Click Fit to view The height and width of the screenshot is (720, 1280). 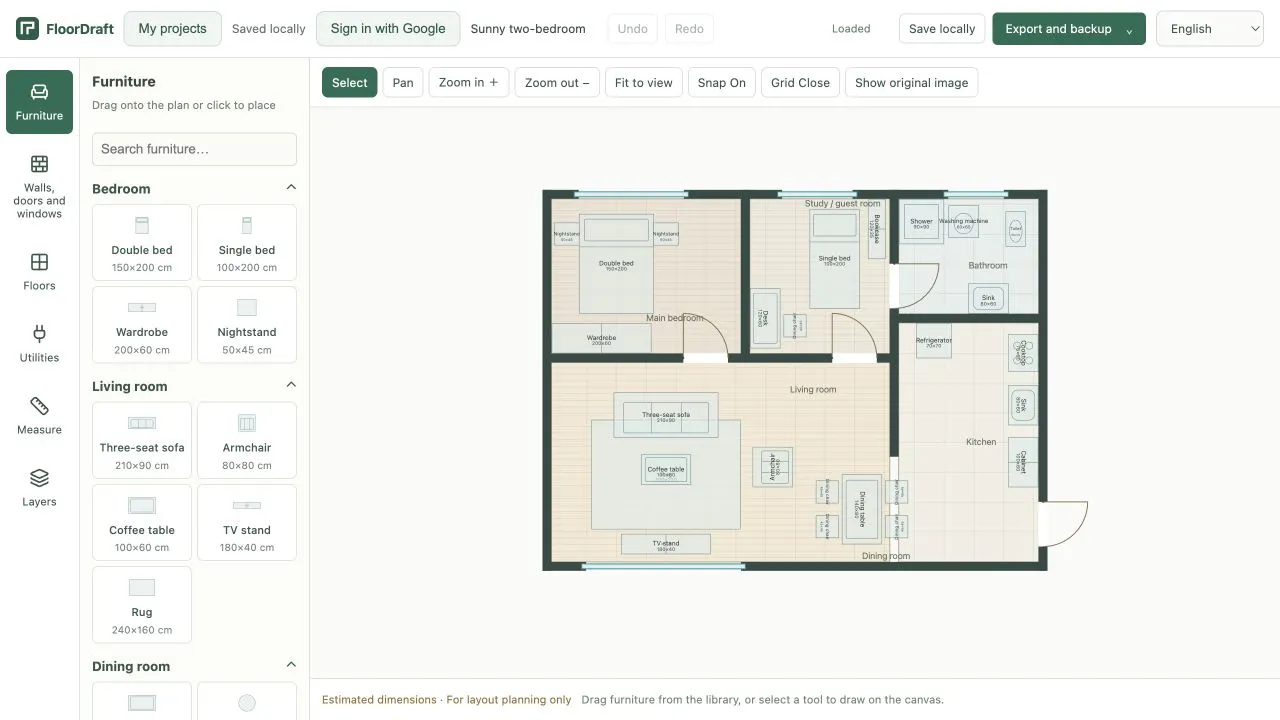click(x=644, y=82)
